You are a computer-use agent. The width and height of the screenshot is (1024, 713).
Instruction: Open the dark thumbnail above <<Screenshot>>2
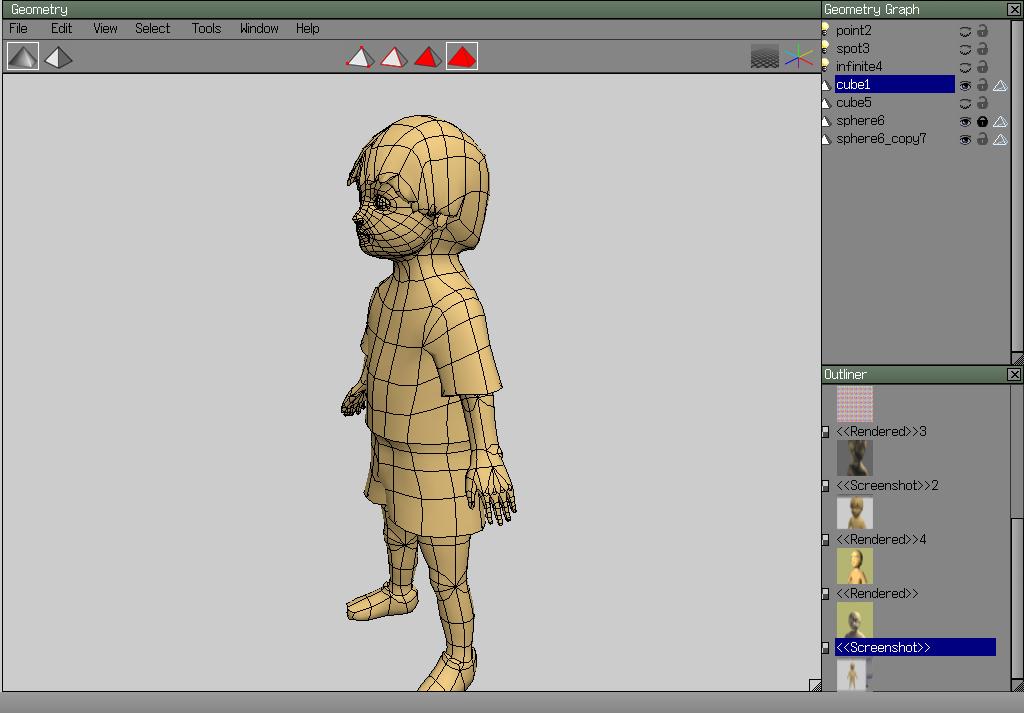(x=854, y=458)
